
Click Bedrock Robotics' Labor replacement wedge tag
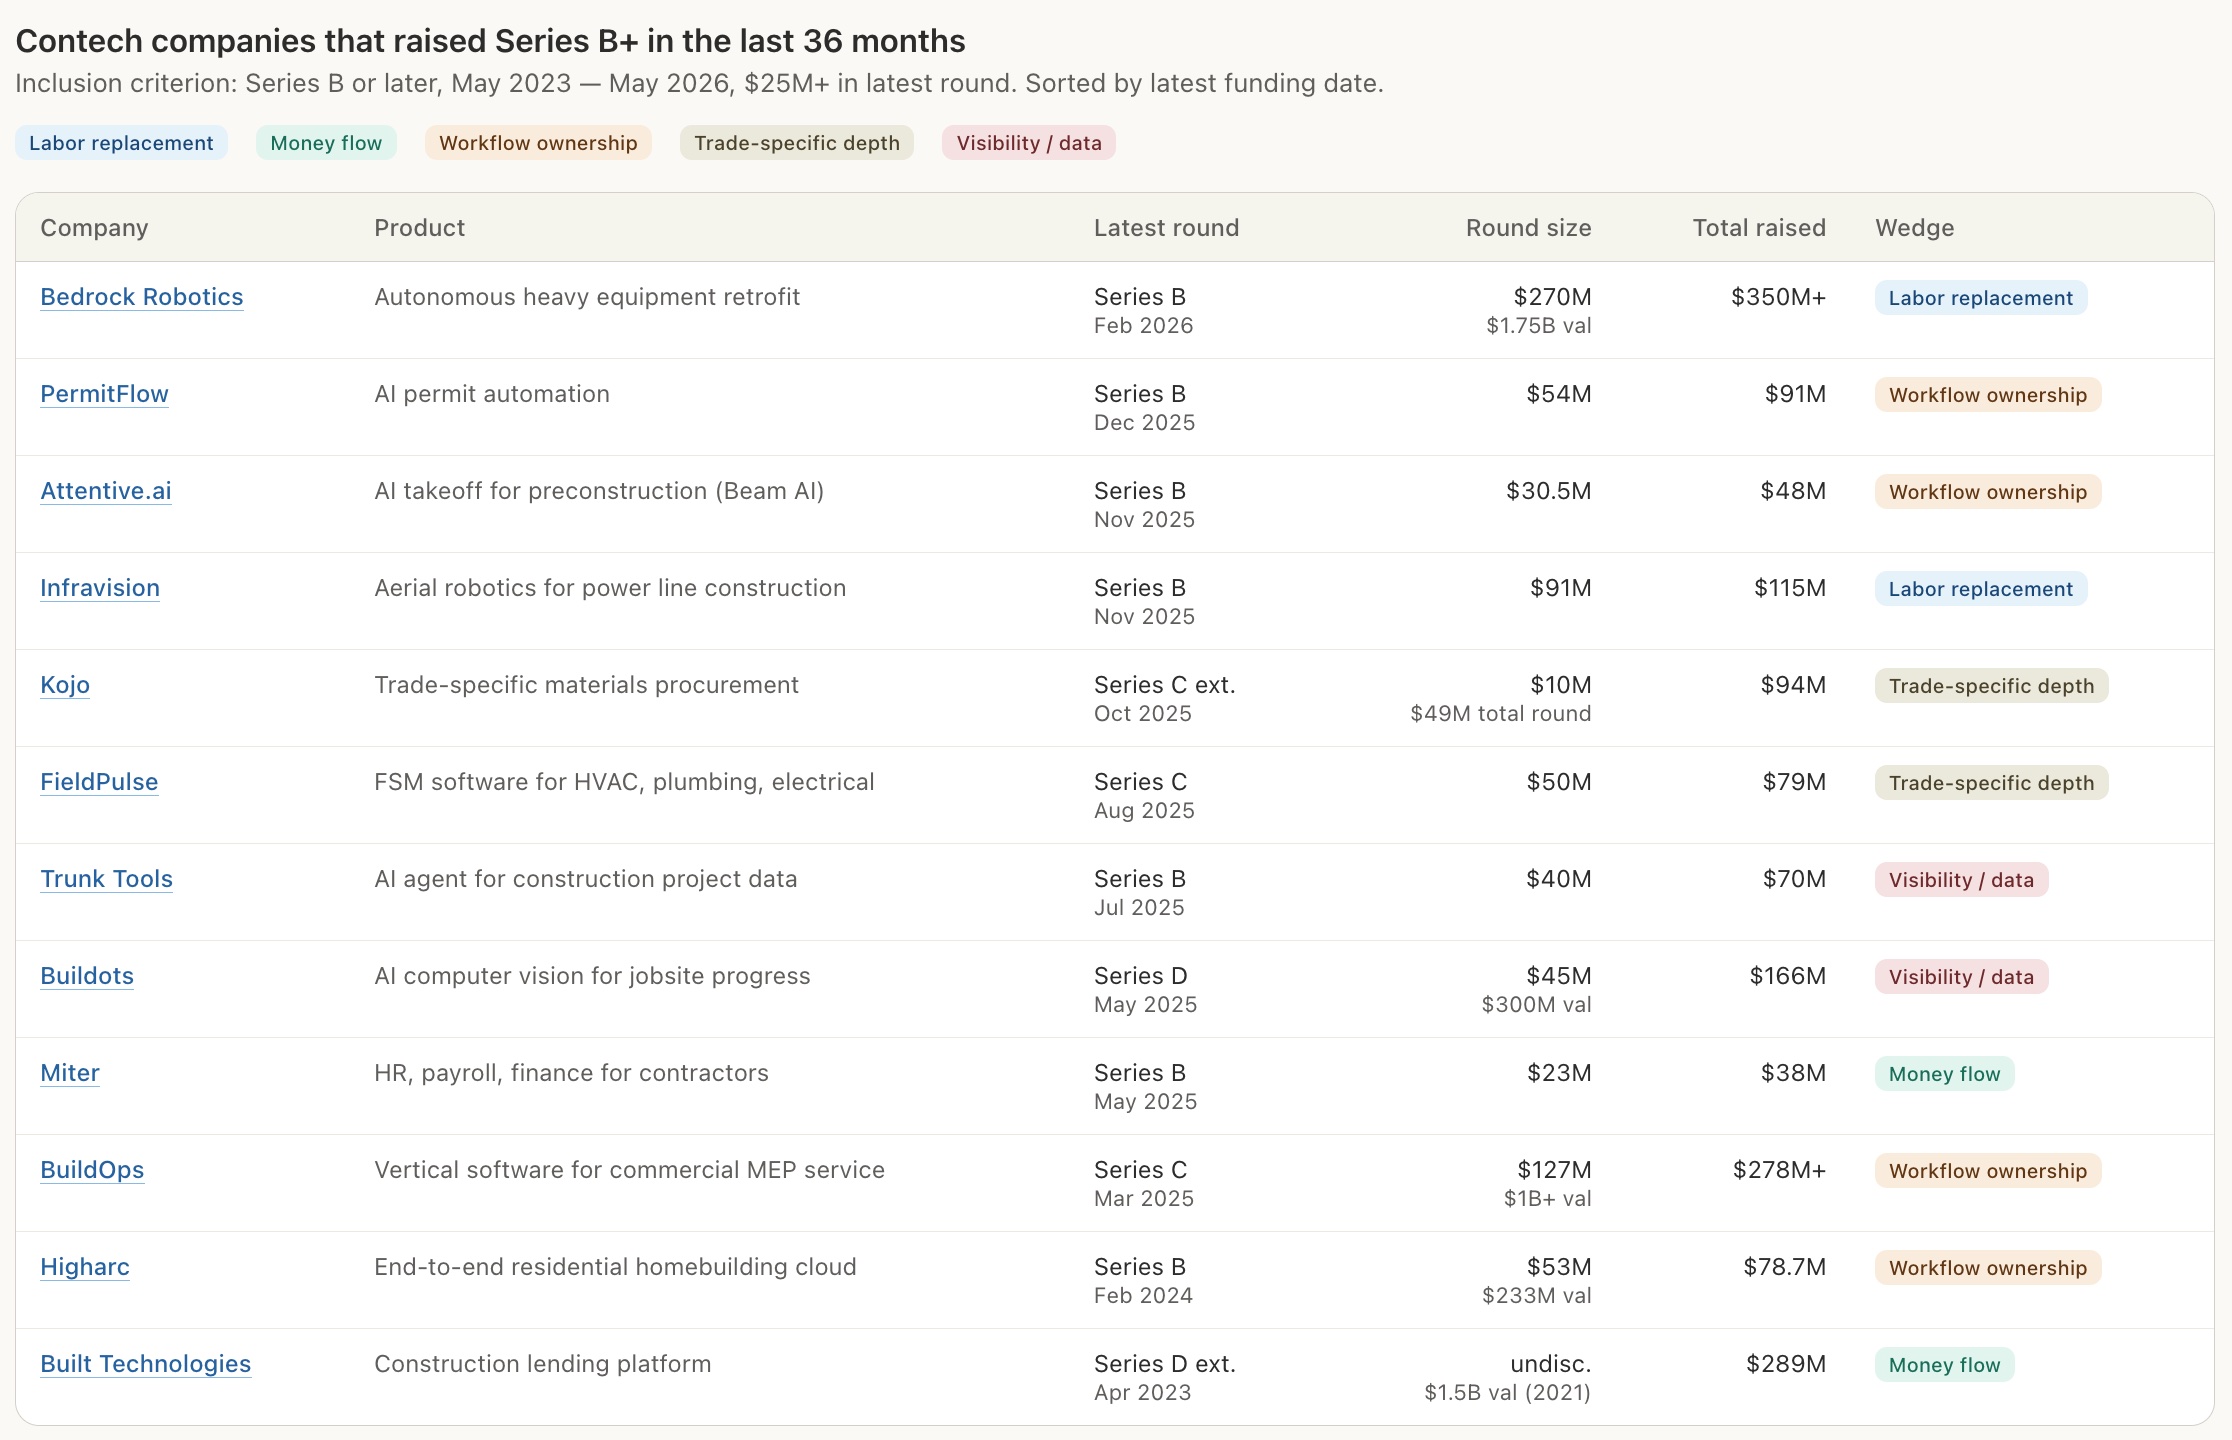click(x=1981, y=298)
